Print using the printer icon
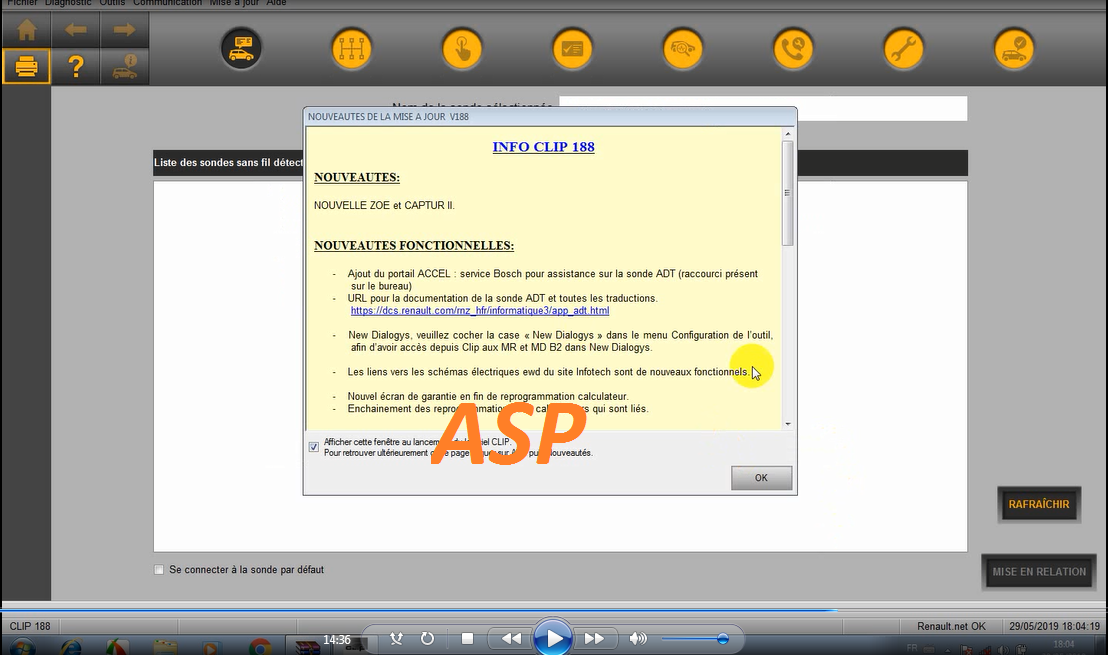The width and height of the screenshot is (1108, 655). pos(26,66)
